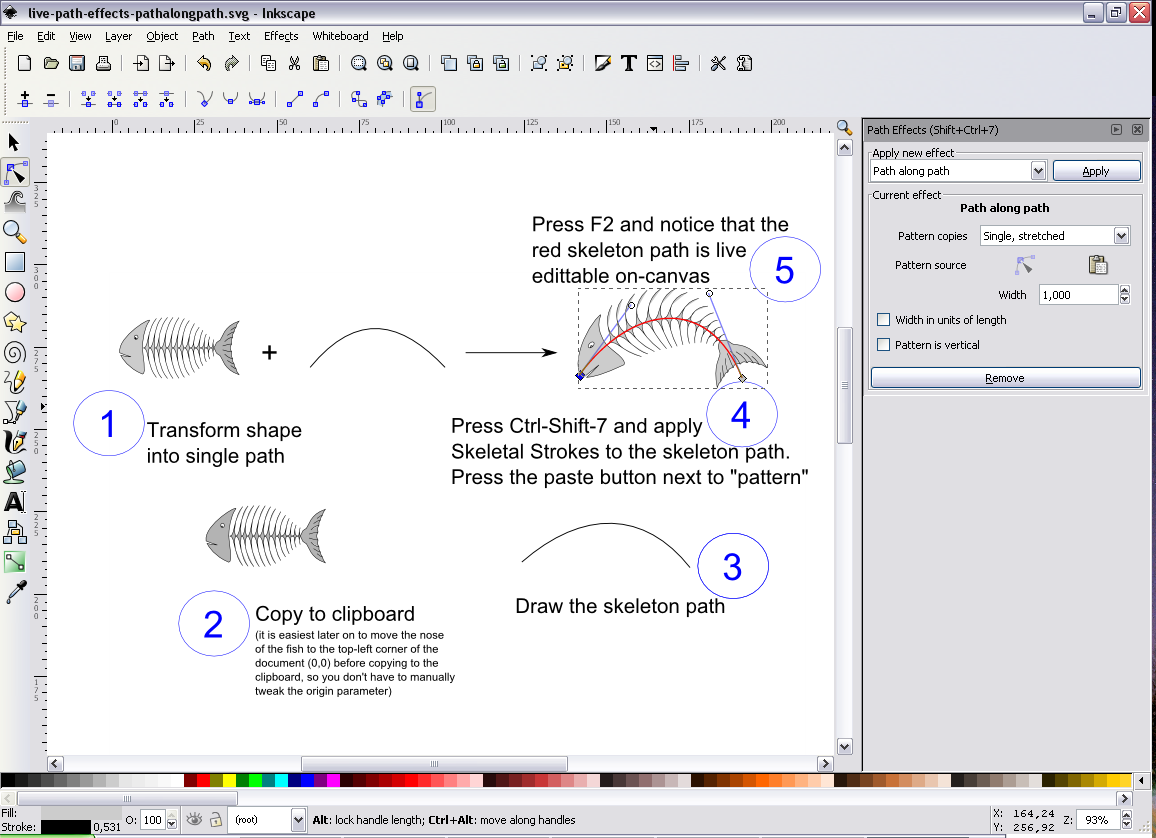Select the Tweak tool wave icon
Image resolution: width=1156 pixels, height=838 pixels.
coord(15,201)
